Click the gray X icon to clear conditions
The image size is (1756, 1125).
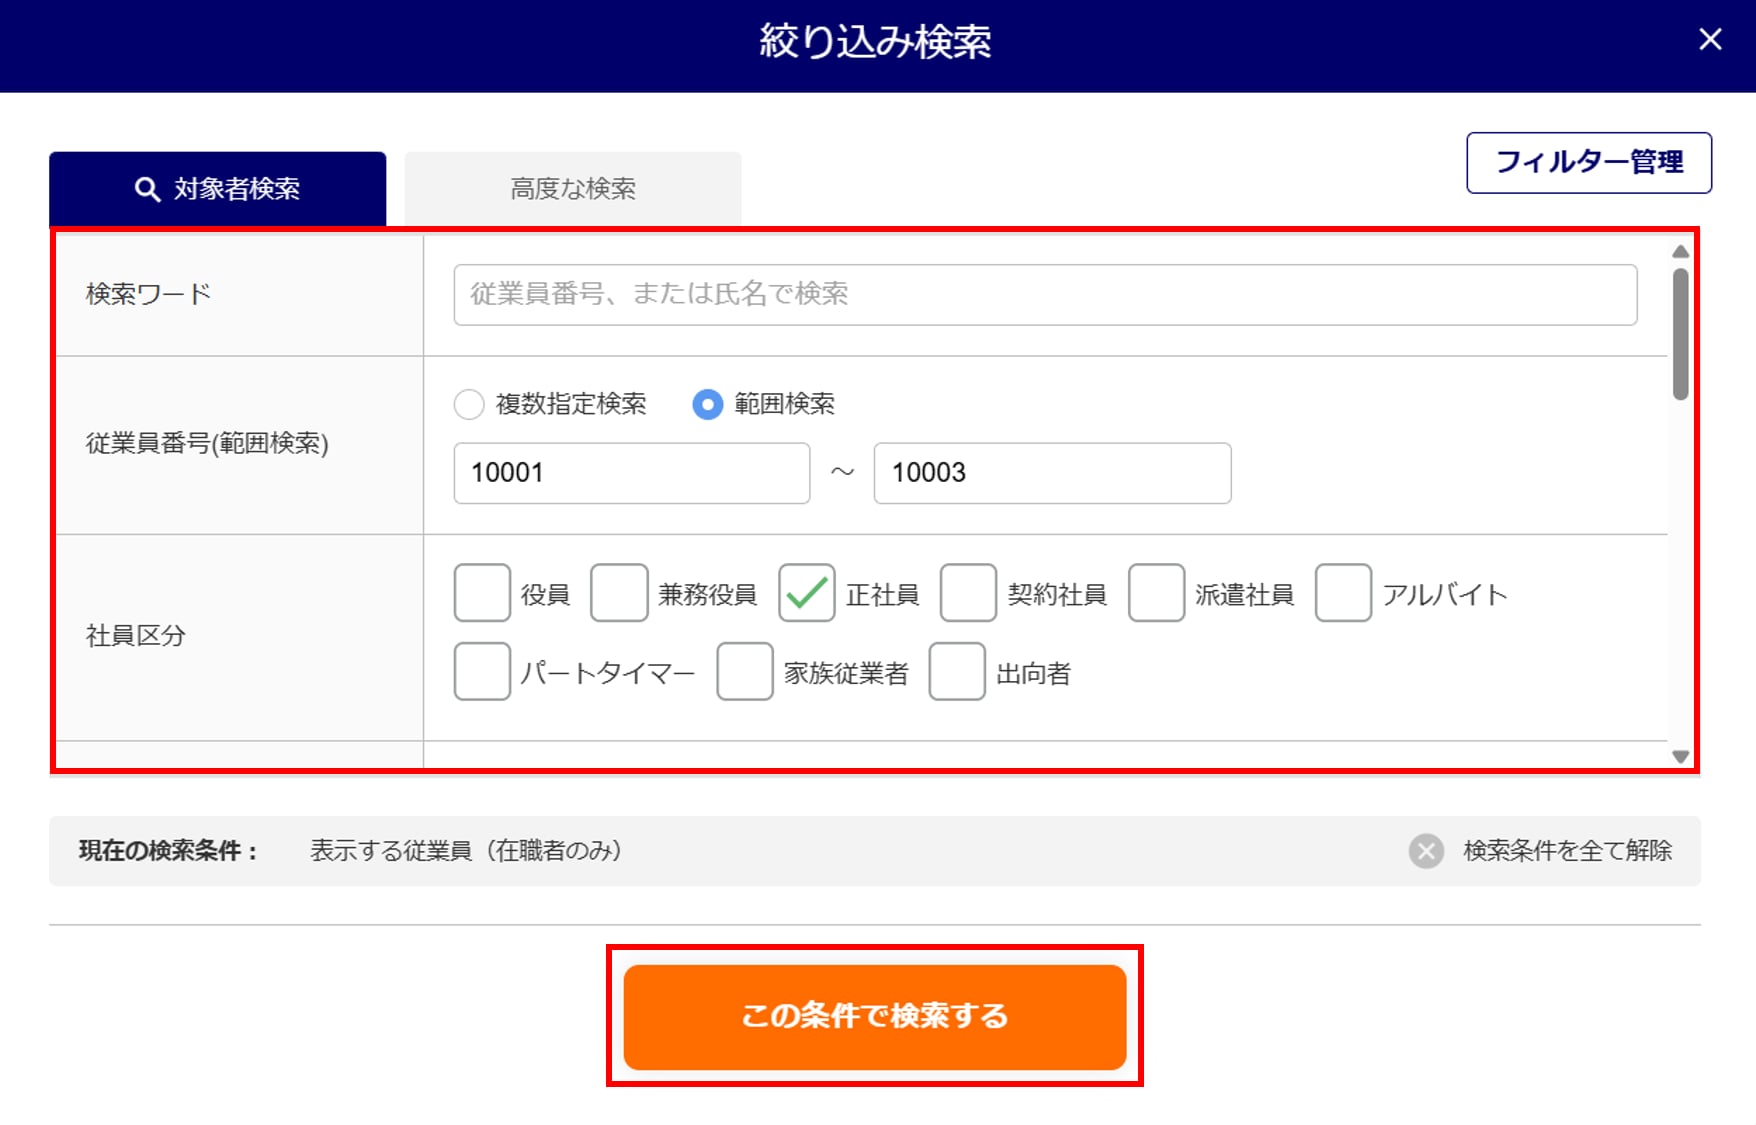1426,851
